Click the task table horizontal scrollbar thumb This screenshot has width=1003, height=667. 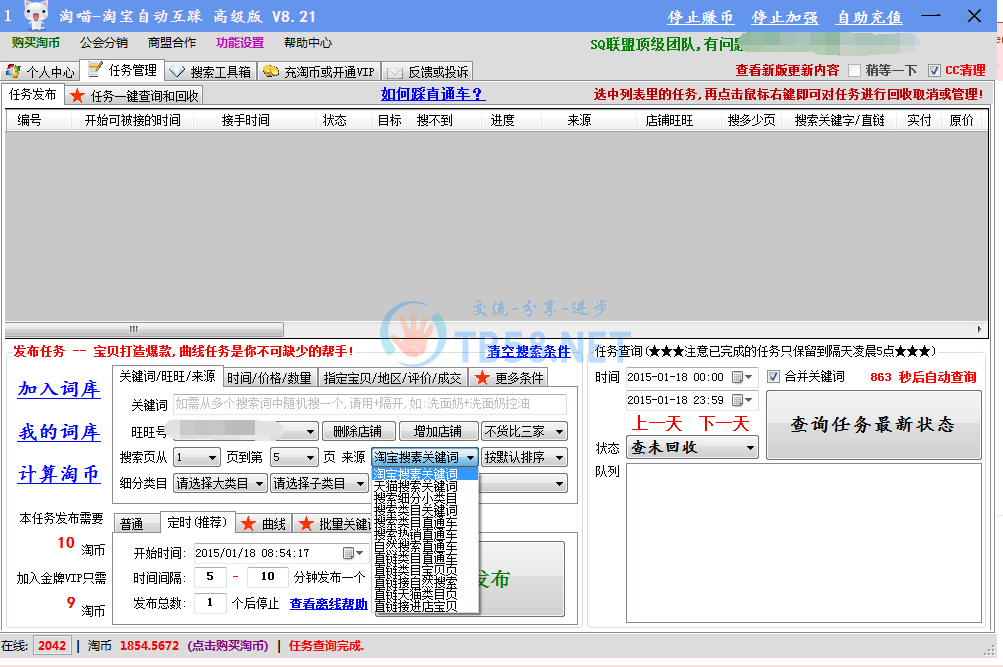pos(145,329)
